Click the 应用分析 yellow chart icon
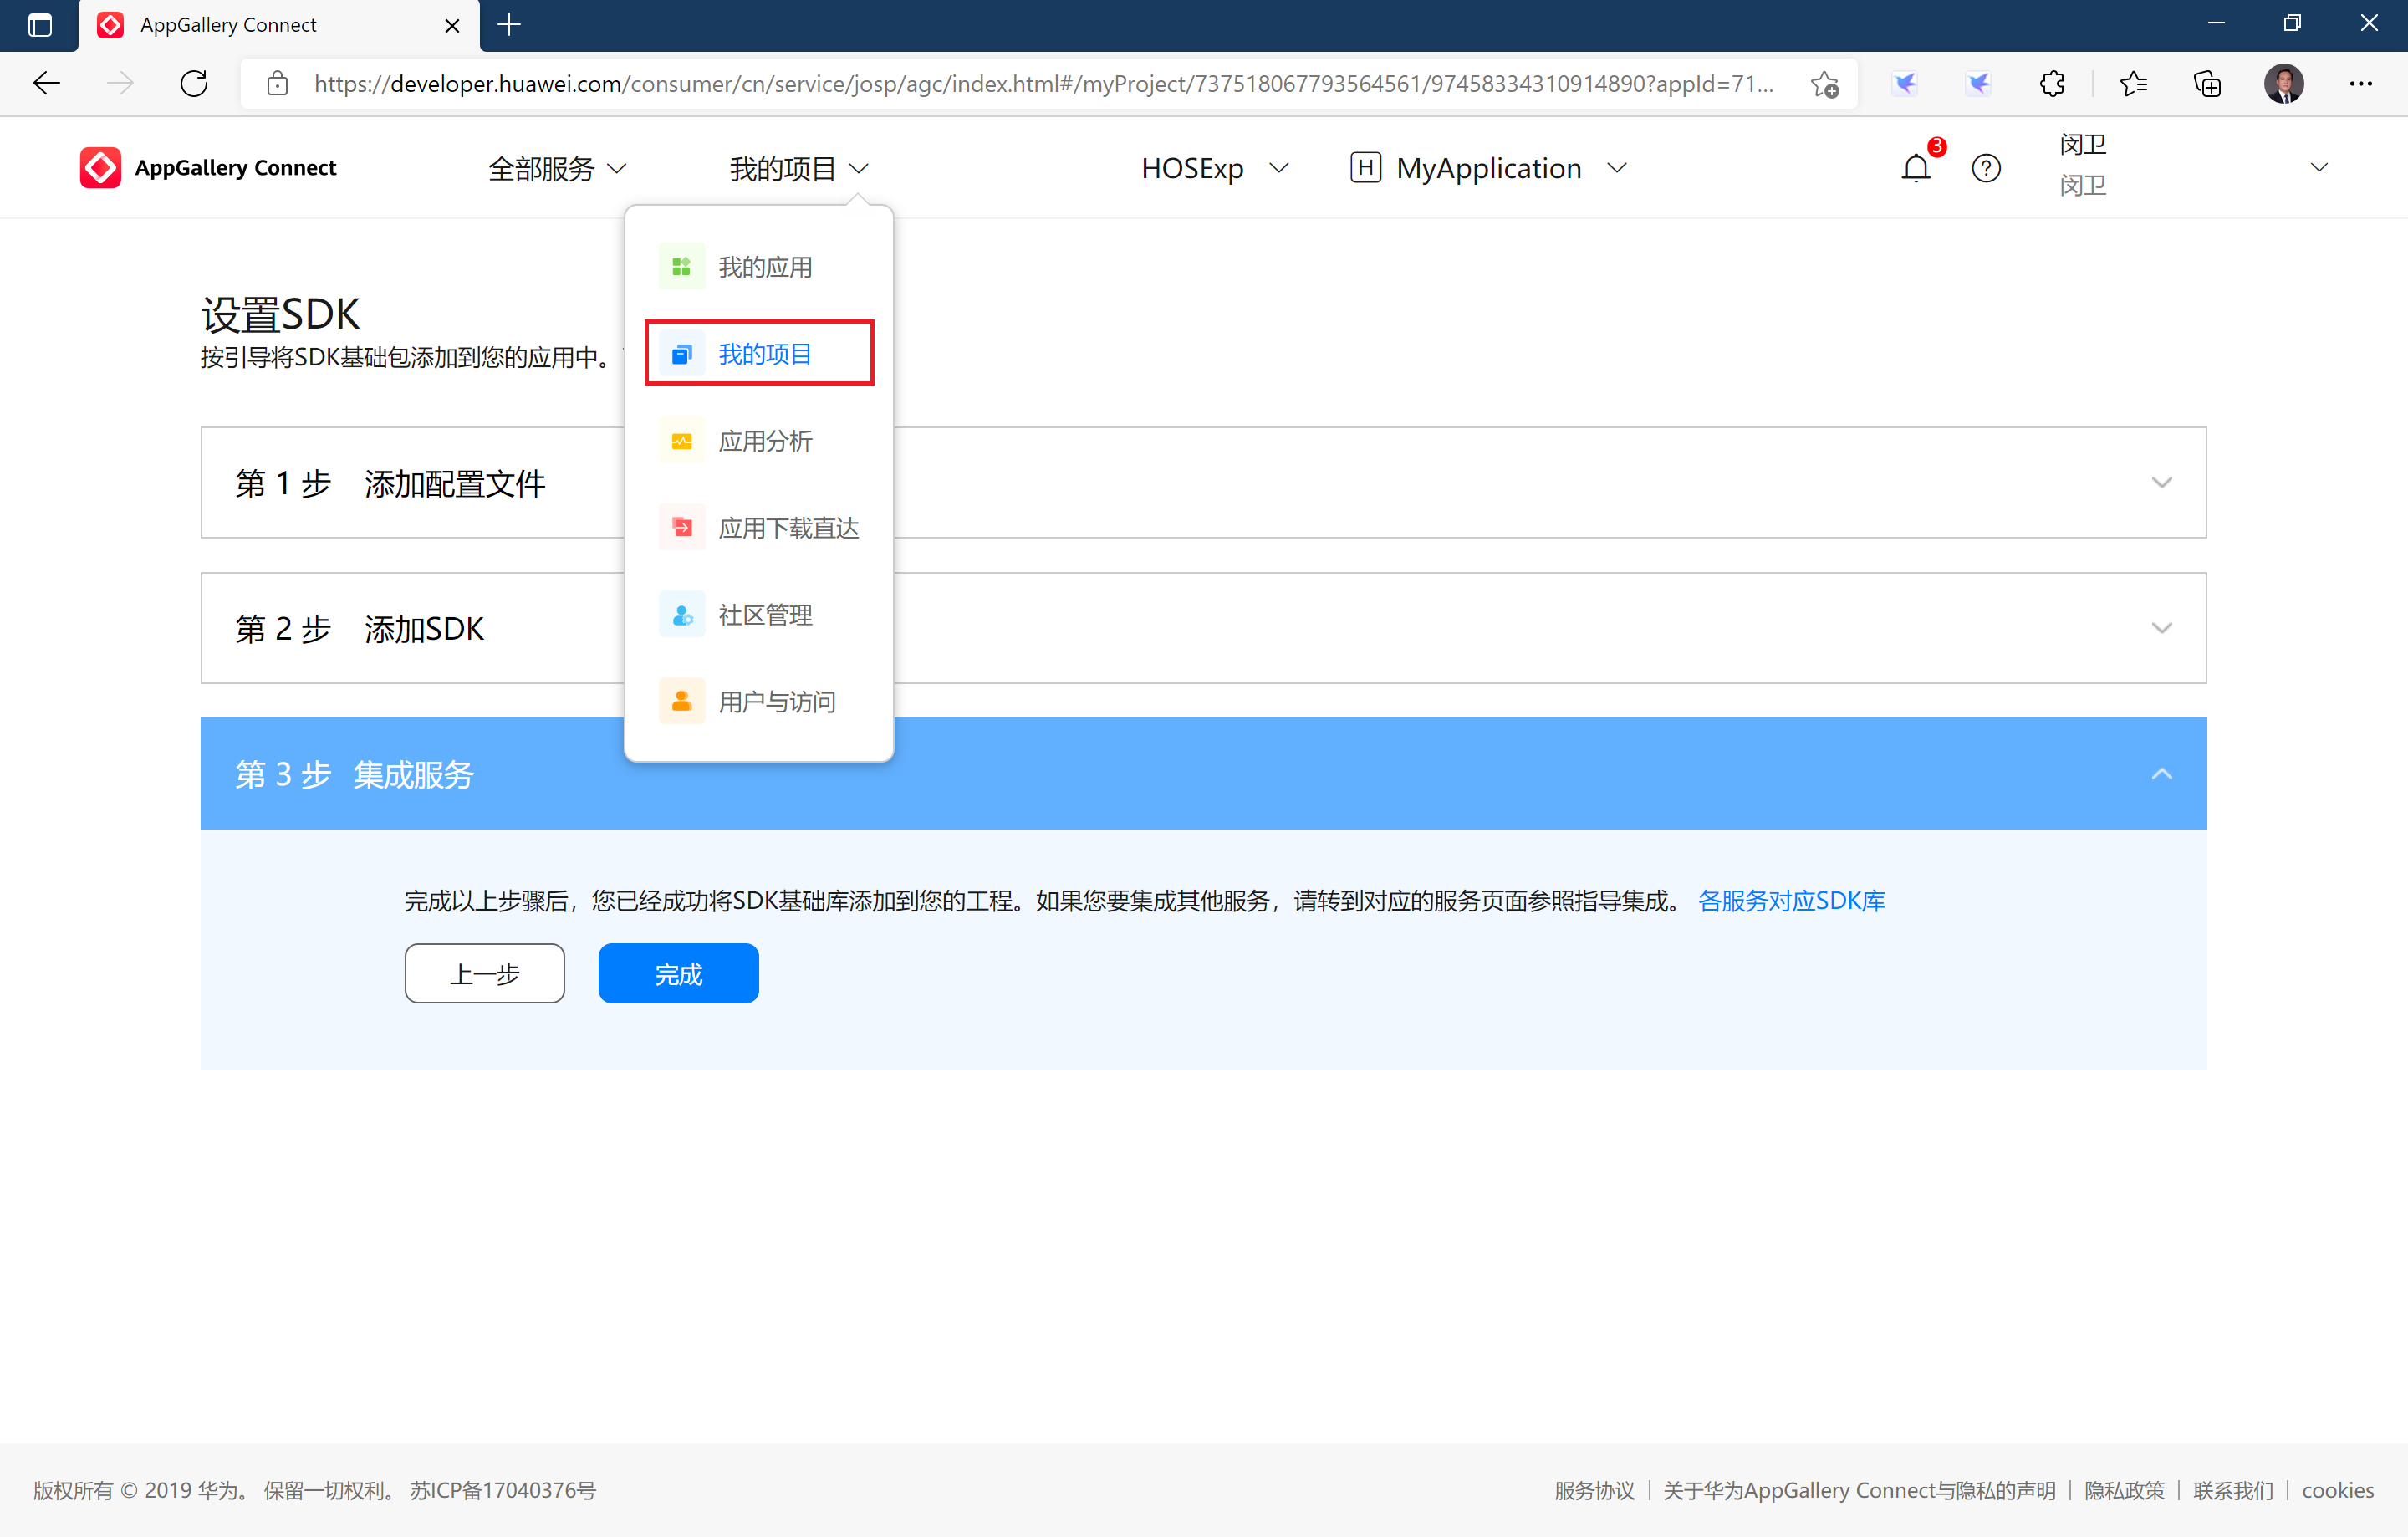This screenshot has height=1537, width=2408. (681, 441)
